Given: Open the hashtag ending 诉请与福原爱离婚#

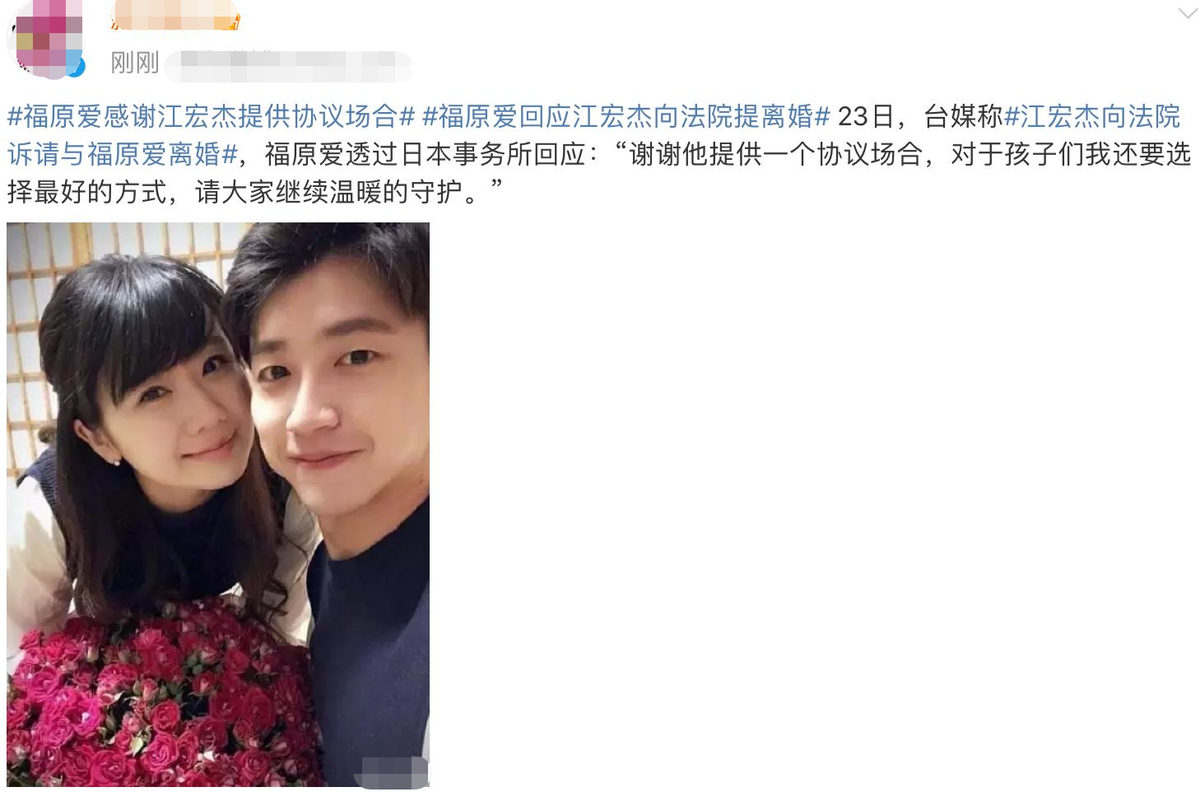Looking at the screenshot, I should coord(125,154).
